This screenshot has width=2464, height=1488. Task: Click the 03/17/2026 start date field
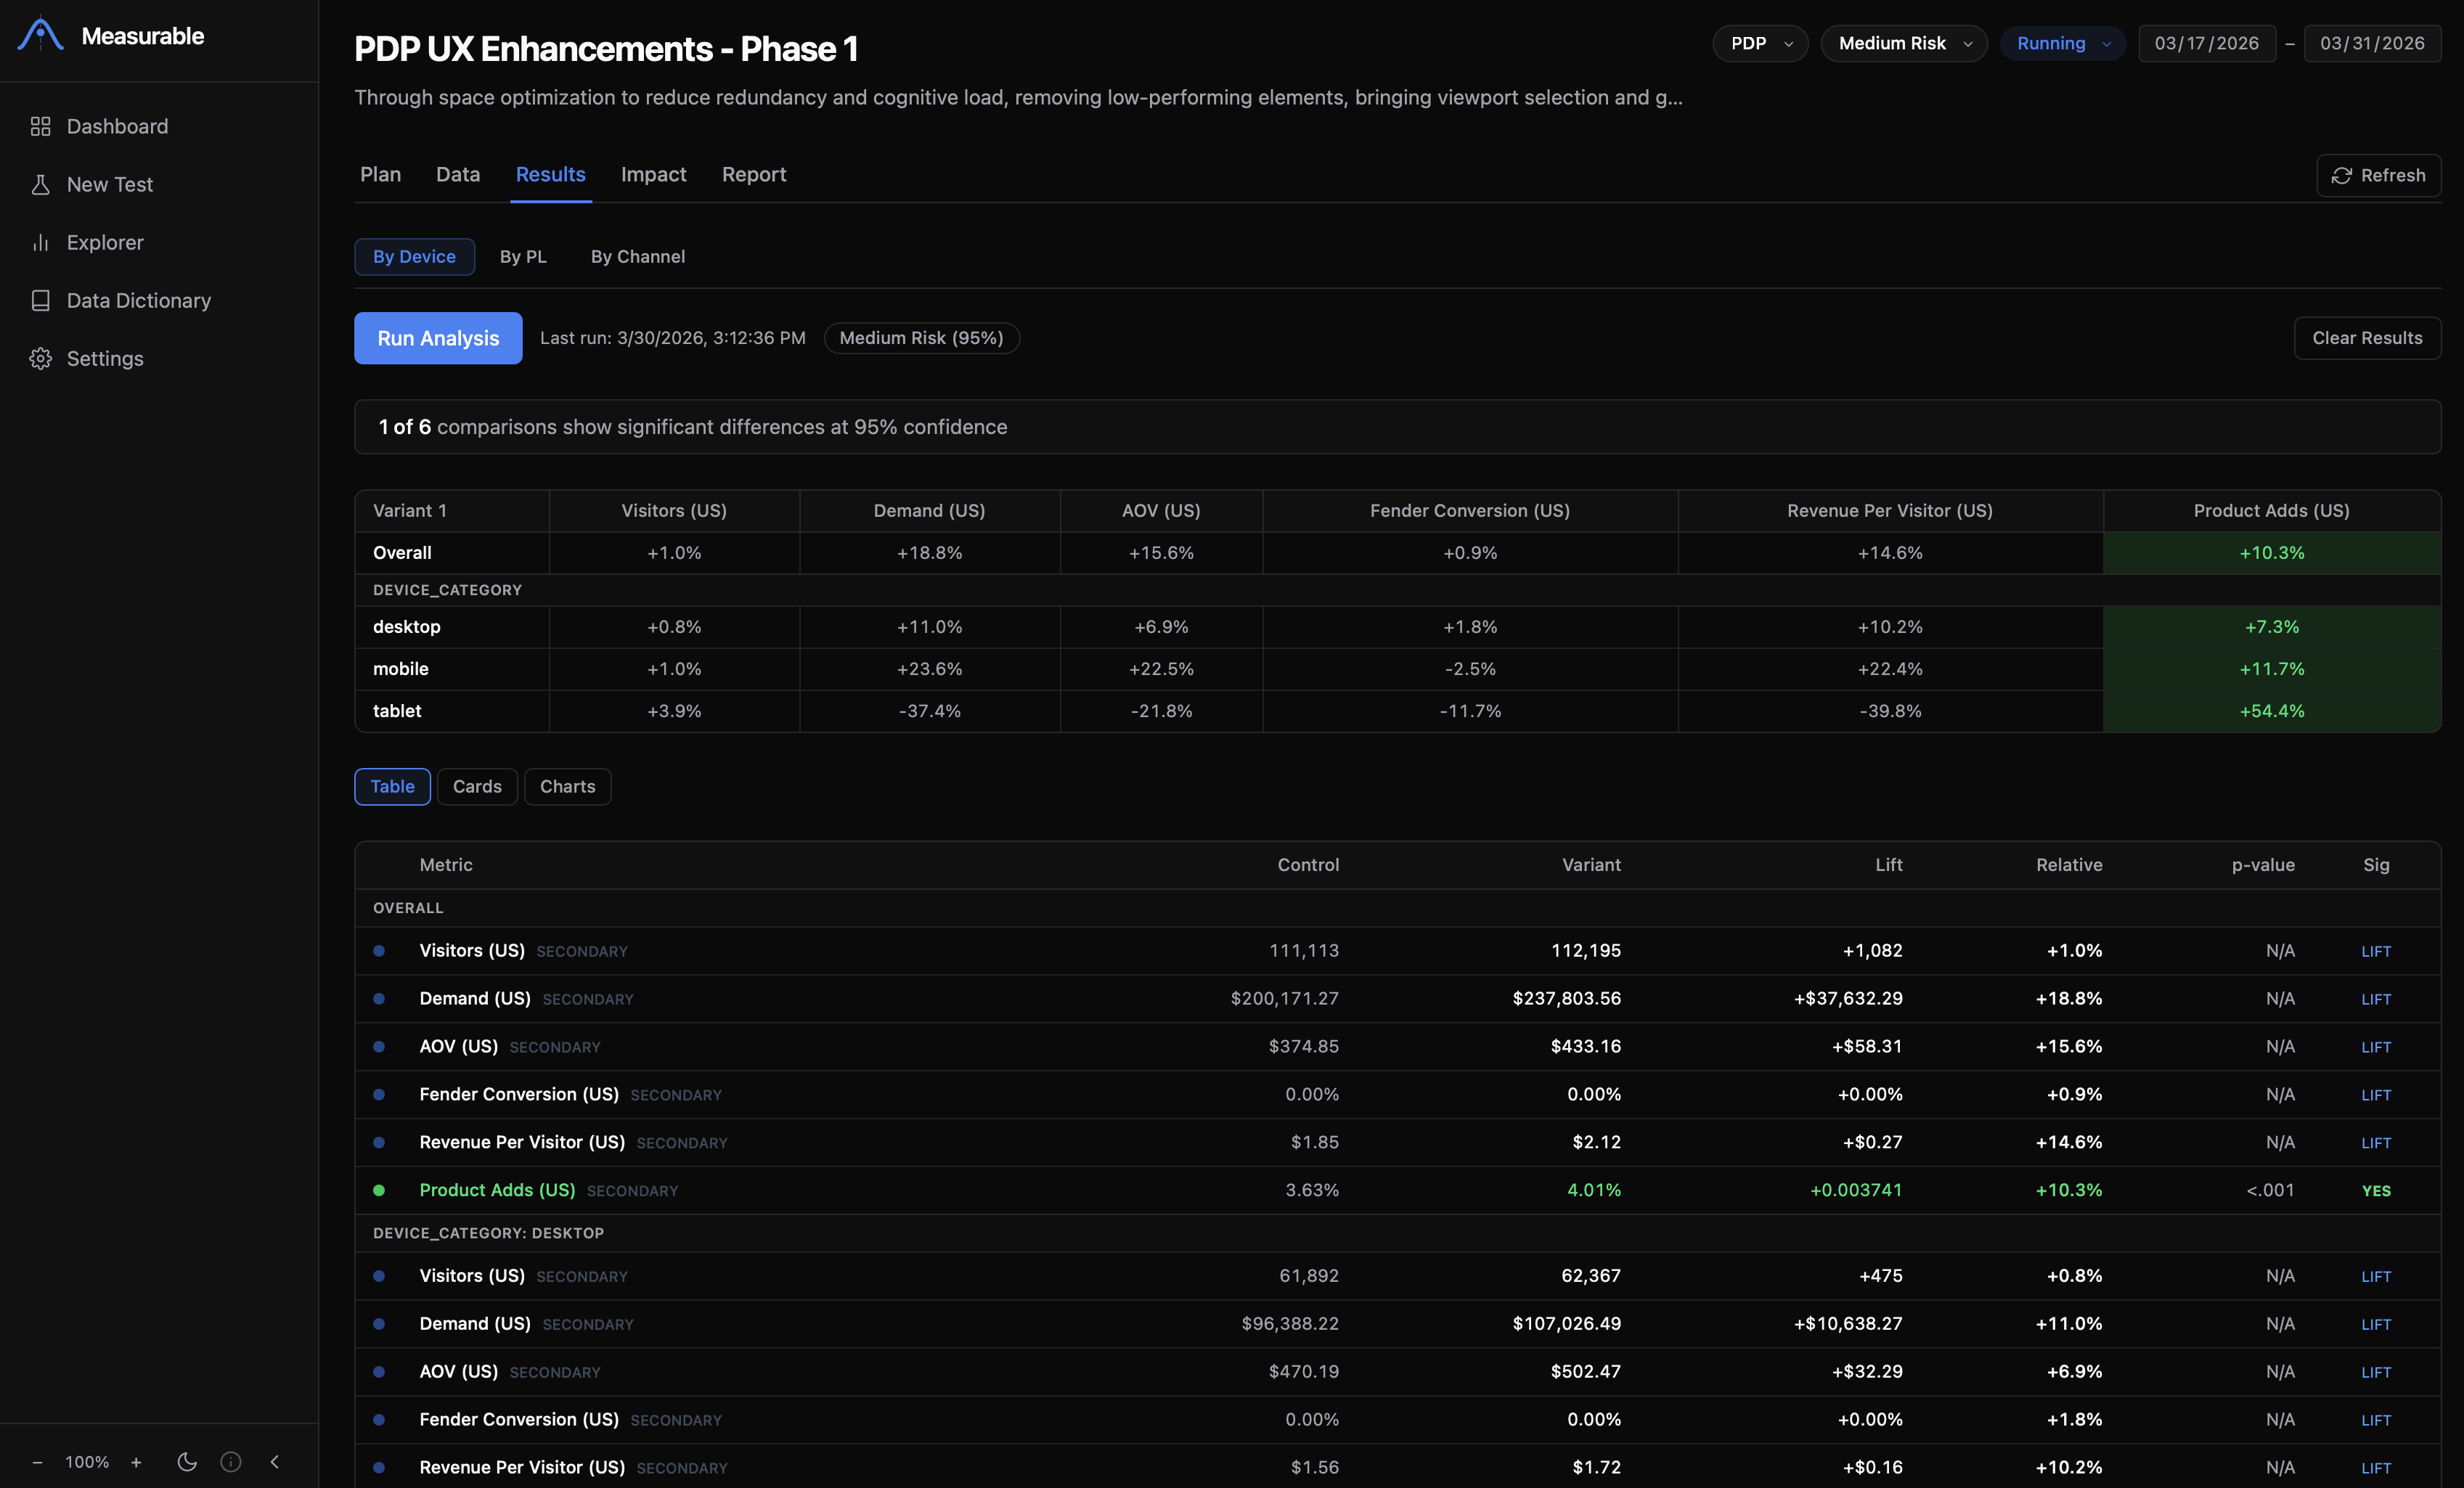pos(2206,43)
